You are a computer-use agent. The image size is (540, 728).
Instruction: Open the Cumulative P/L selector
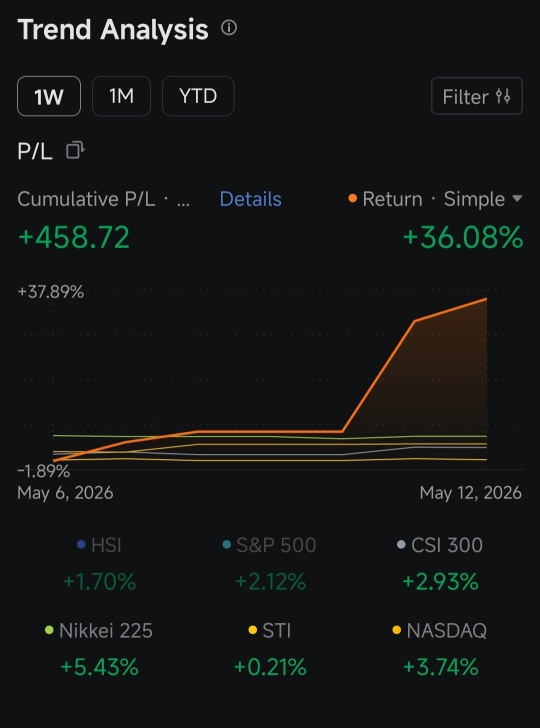[x=104, y=199]
